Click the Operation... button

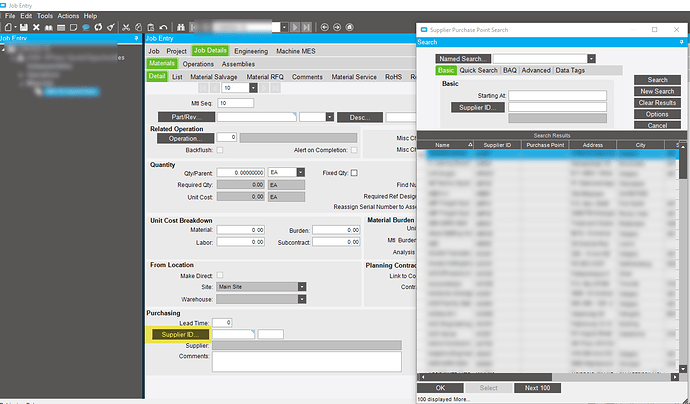pyautogui.click(x=186, y=139)
